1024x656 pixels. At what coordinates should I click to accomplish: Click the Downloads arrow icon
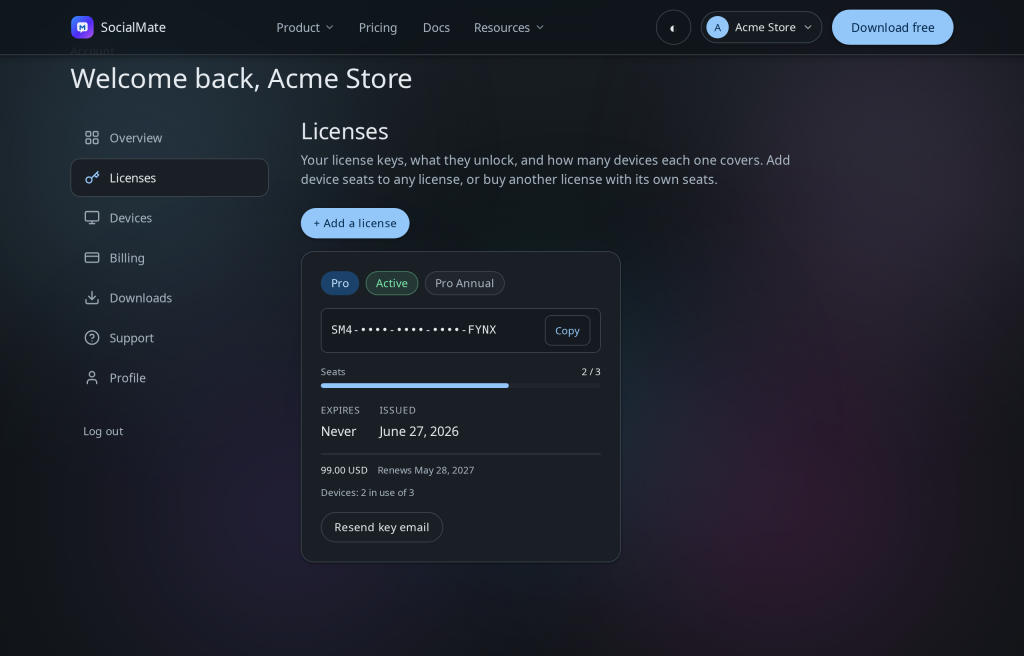tap(92, 298)
